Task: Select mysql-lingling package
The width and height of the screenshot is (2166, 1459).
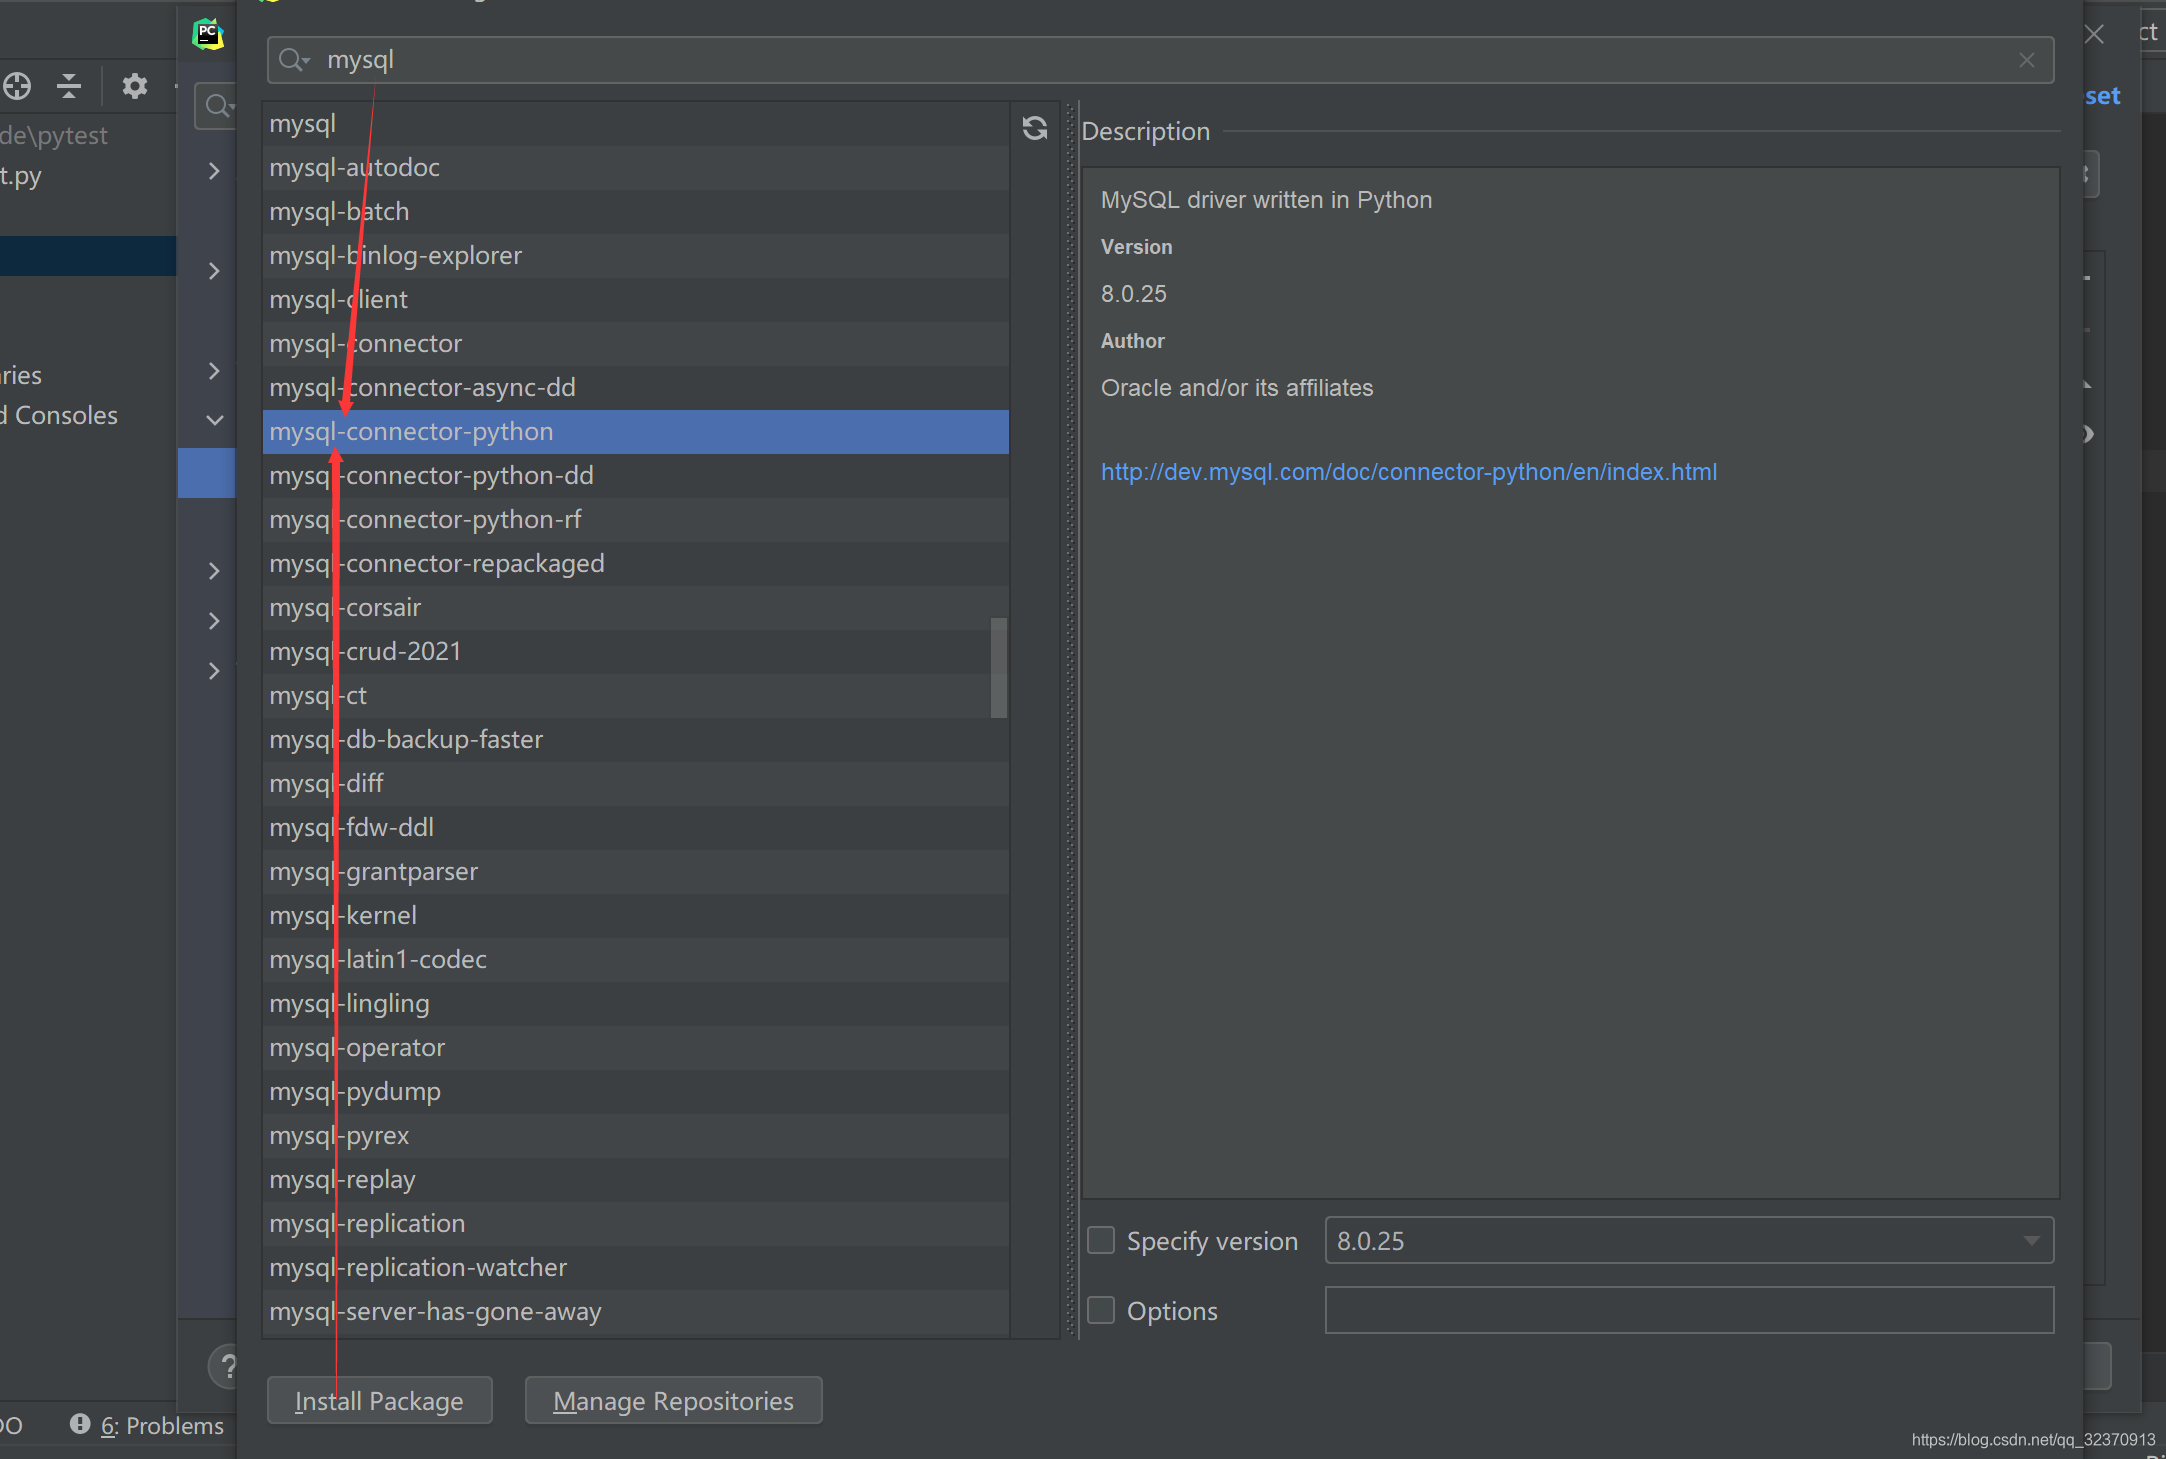Action: tap(636, 1004)
